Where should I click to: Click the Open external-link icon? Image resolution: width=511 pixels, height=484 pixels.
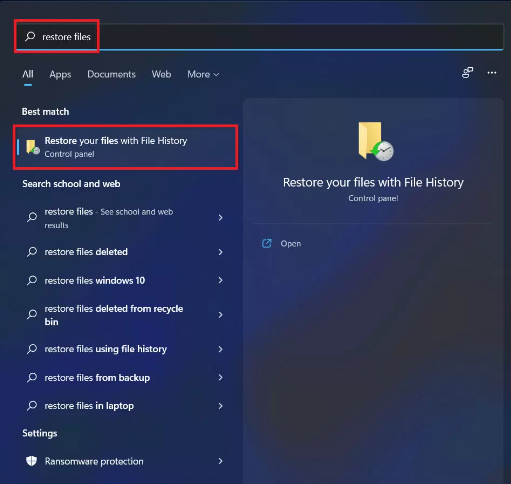(267, 244)
